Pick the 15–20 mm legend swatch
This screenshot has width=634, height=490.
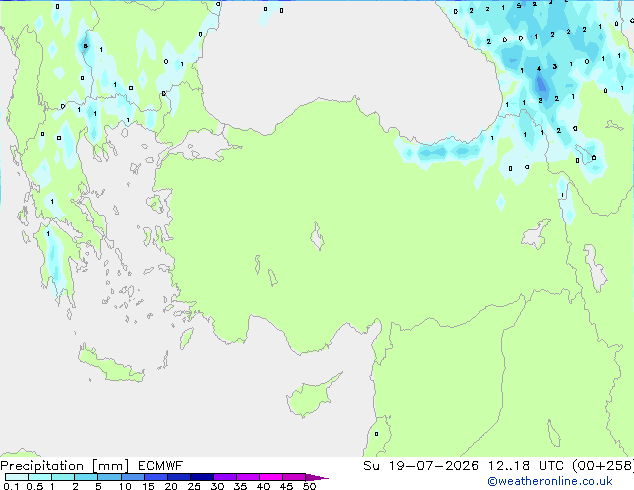tap(155, 477)
